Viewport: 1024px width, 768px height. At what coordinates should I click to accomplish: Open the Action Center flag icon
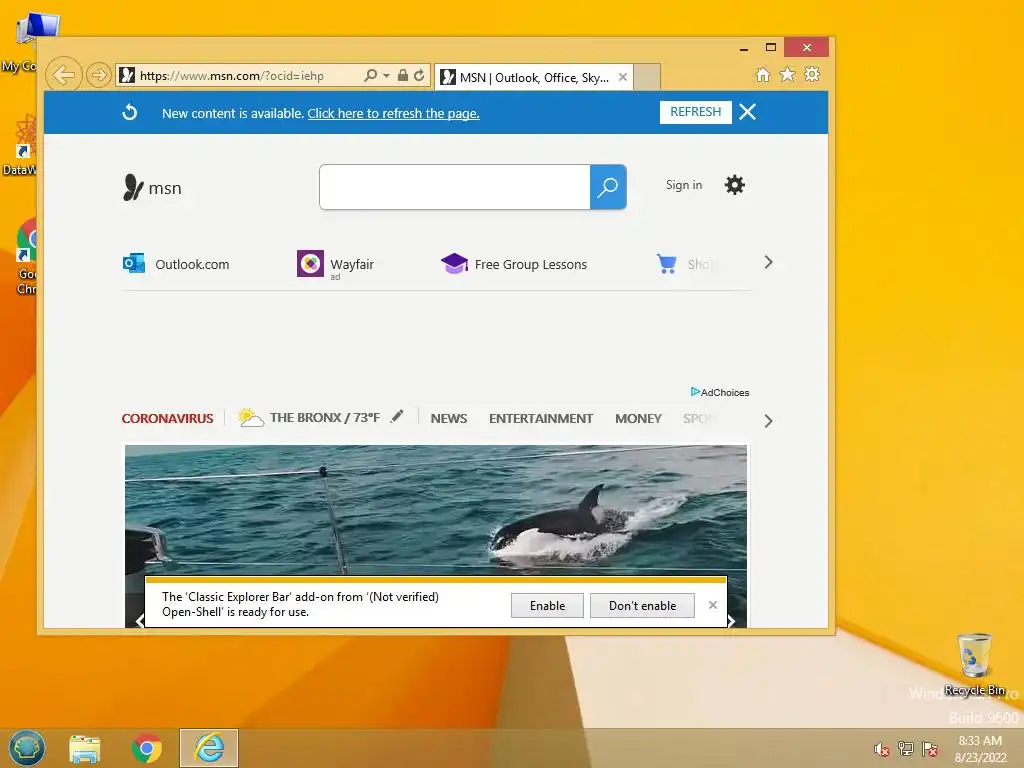(930, 748)
